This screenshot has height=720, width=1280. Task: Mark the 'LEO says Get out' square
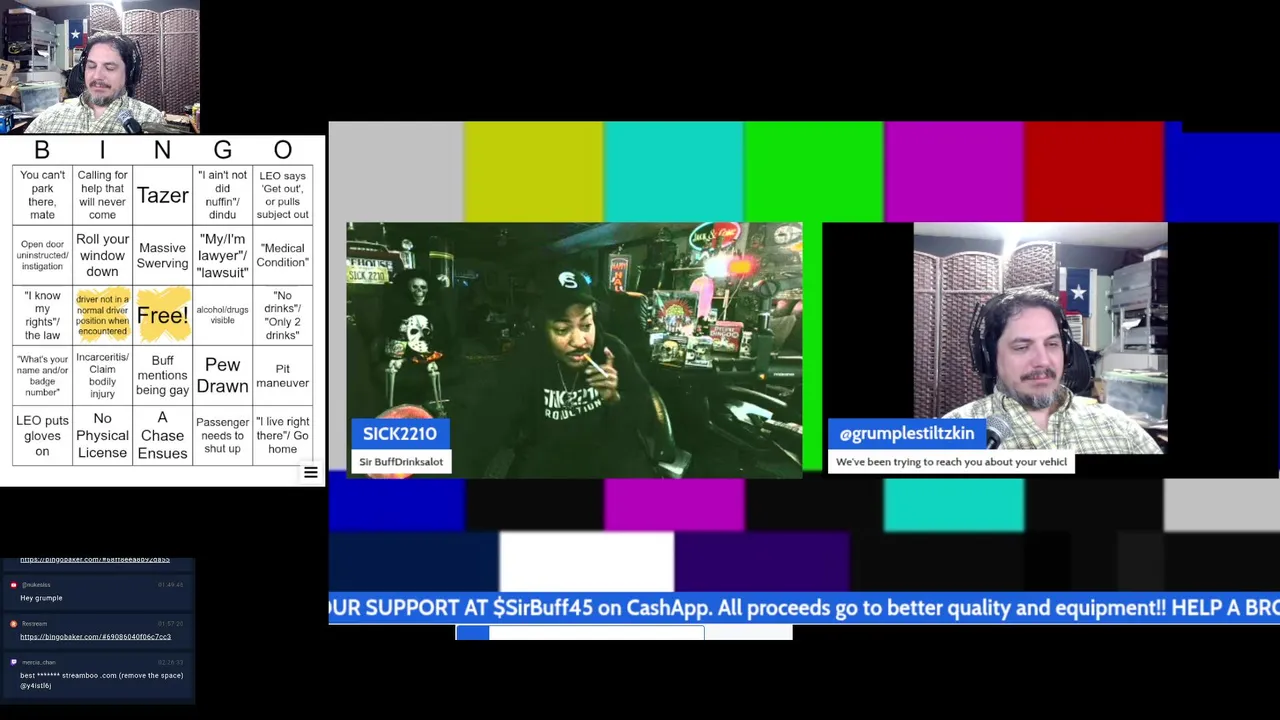pyautogui.click(x=282, y=195)
